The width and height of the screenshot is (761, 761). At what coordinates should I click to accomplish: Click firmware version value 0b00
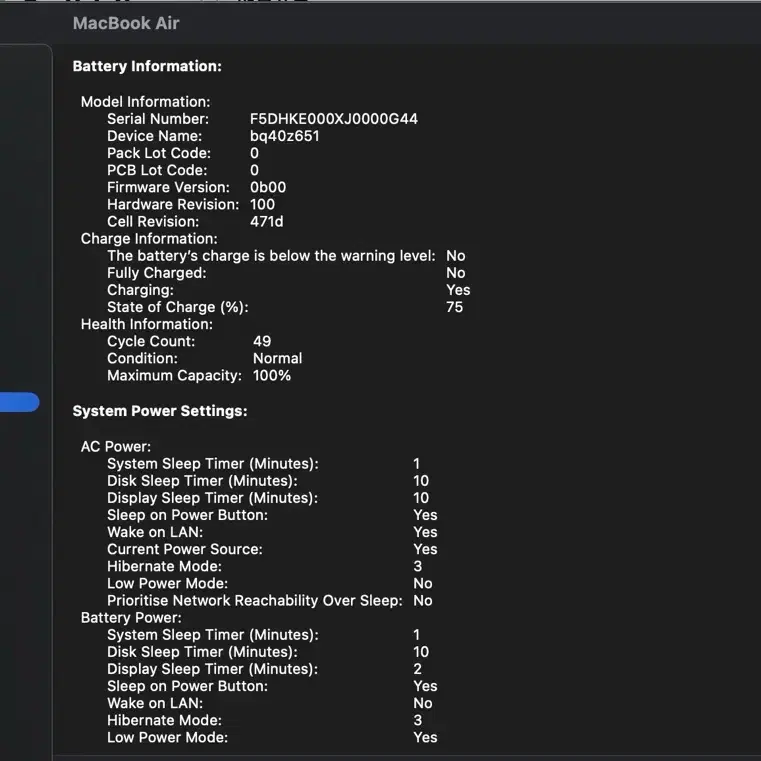point(268,187)
